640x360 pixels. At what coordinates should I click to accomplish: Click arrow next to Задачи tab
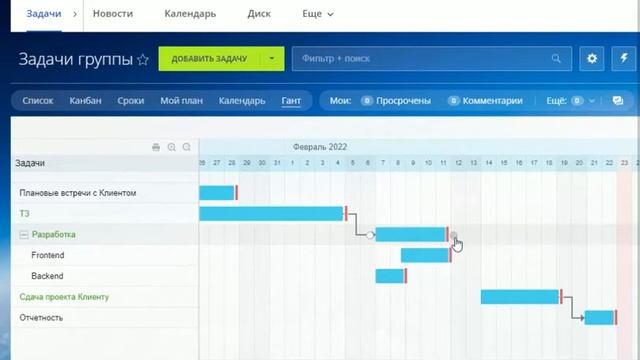pyautogui.click(x=75, y=14)
